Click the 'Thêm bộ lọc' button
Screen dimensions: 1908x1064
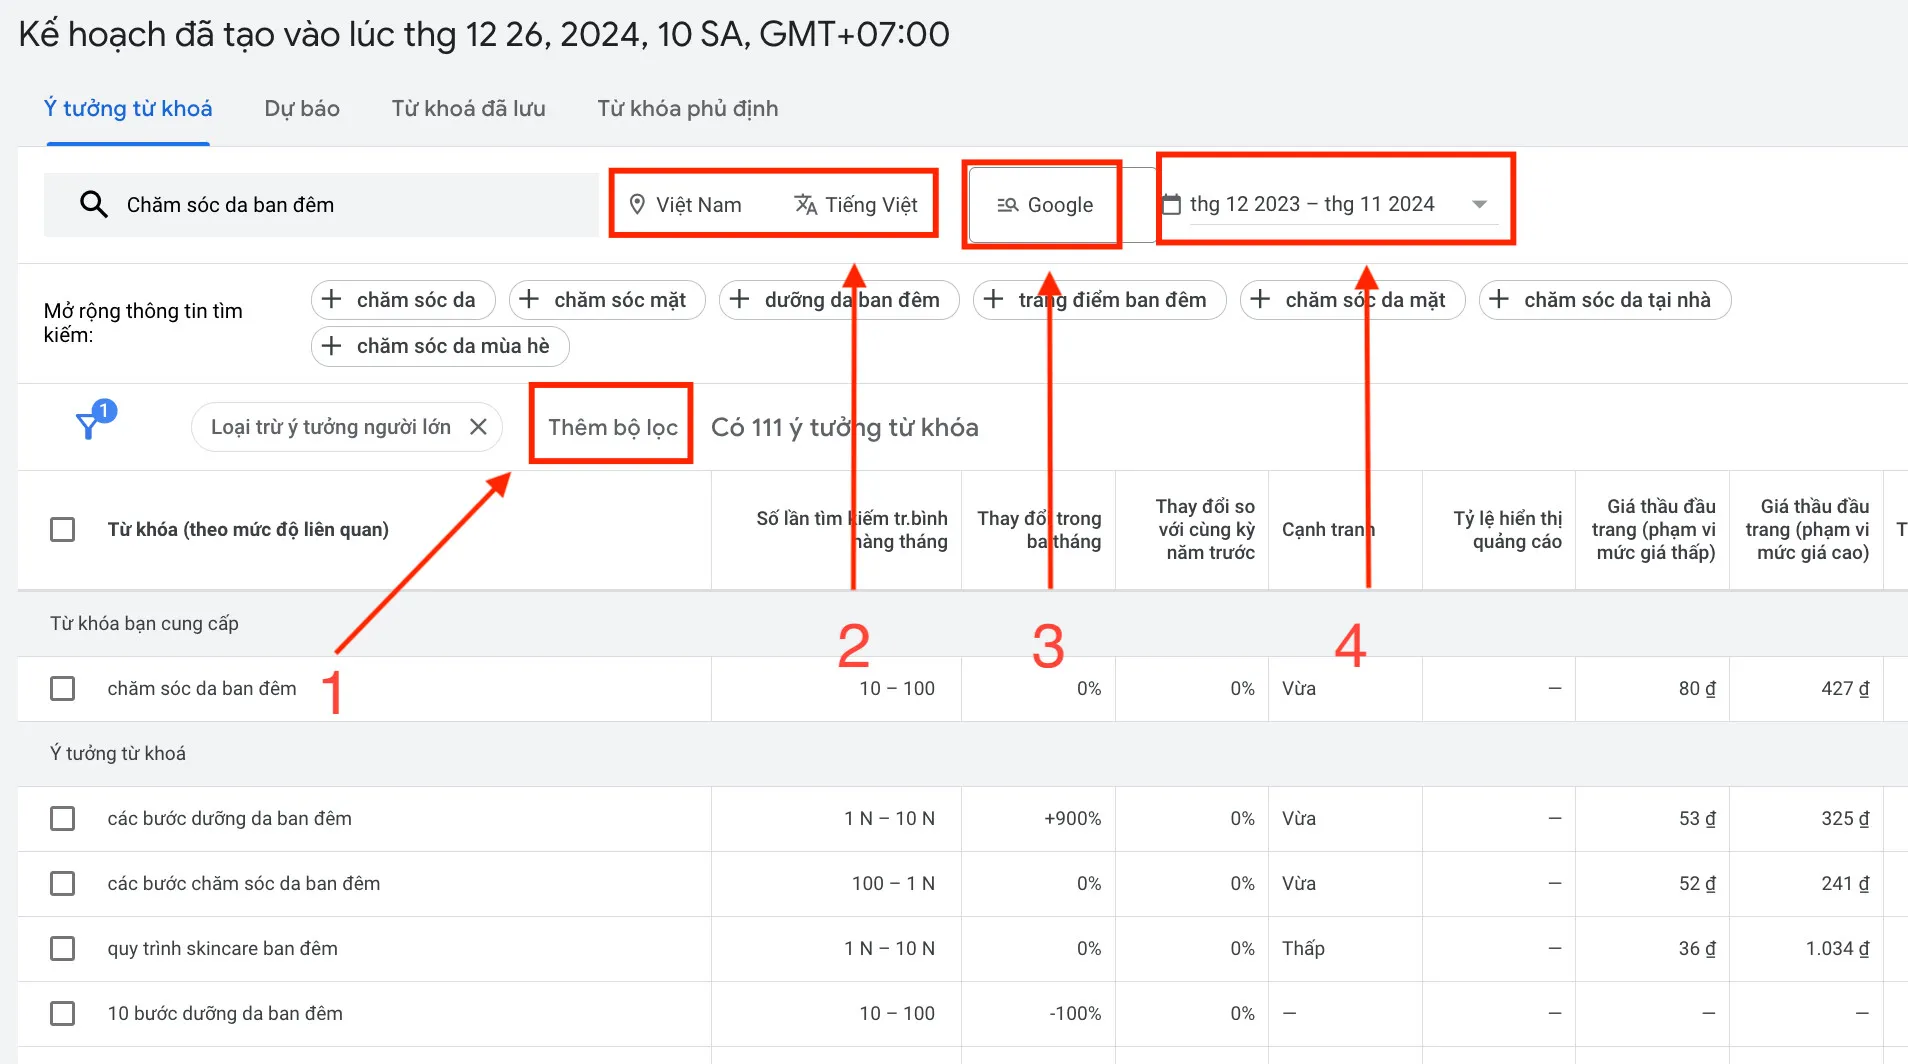pos(612,428)
